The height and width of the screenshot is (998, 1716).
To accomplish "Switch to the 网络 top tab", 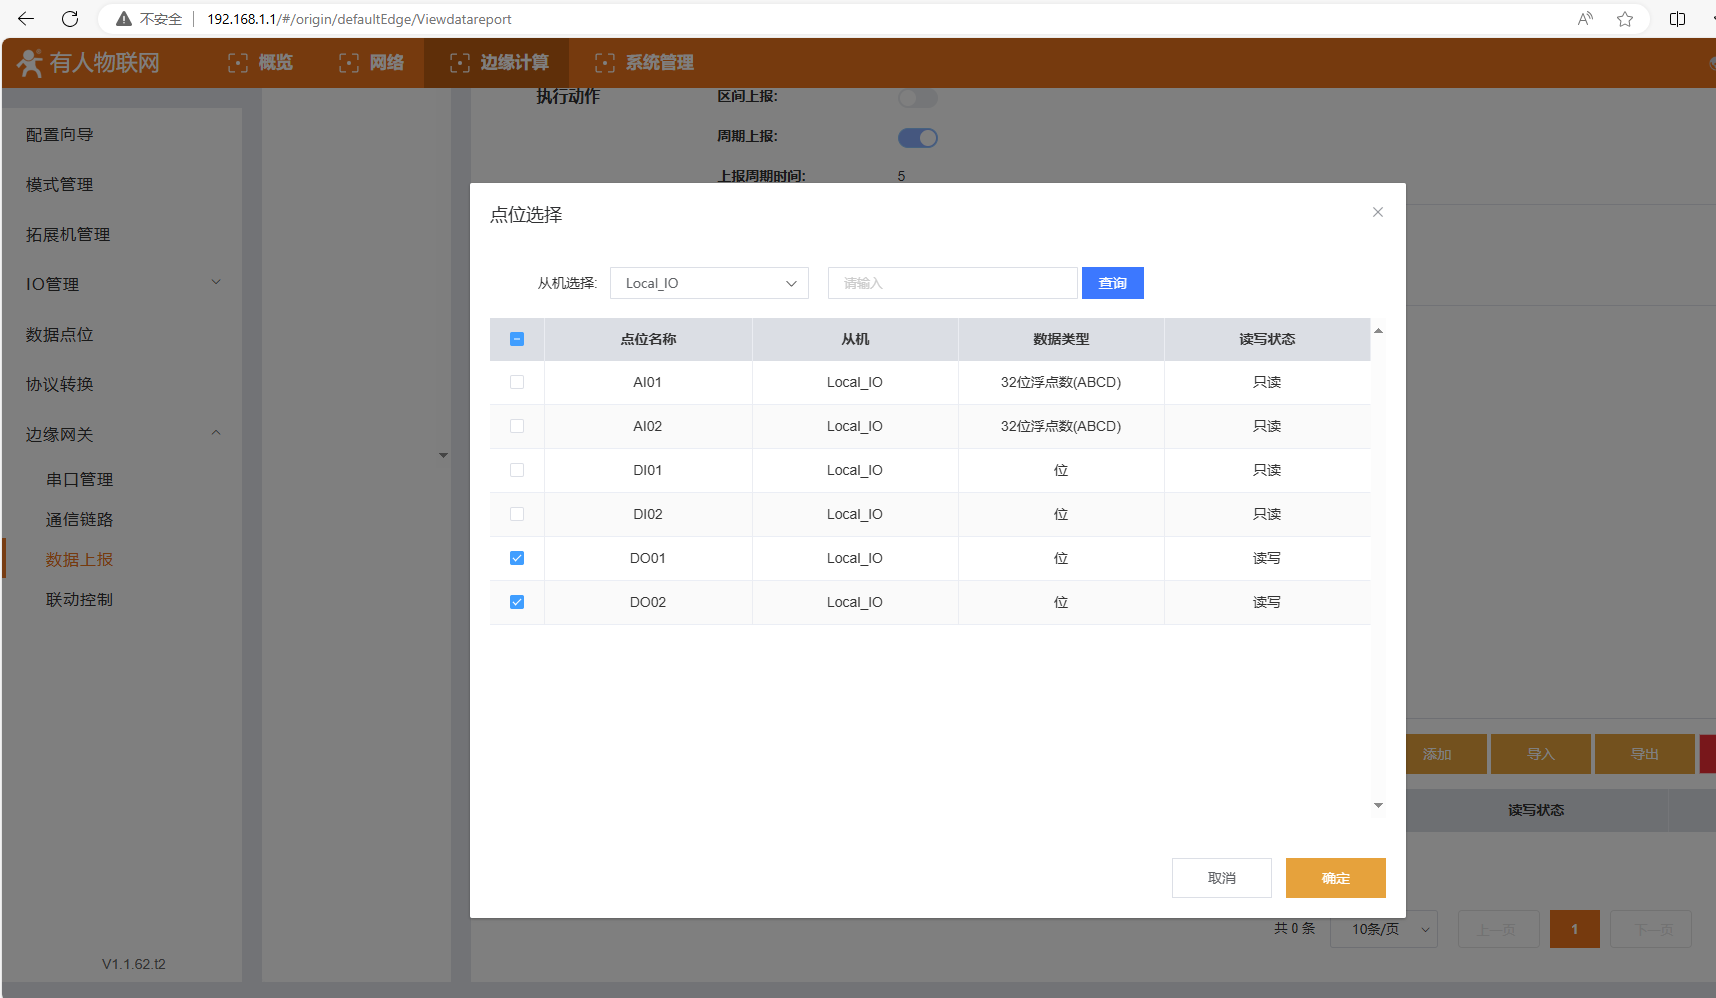I will (371, 63).
